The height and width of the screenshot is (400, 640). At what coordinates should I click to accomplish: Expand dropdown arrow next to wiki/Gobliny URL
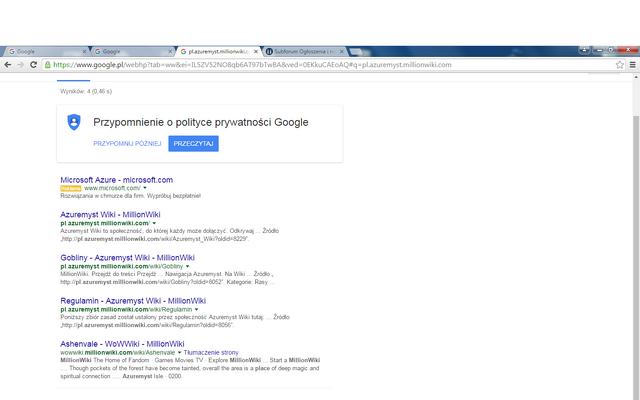pos(187,267)
